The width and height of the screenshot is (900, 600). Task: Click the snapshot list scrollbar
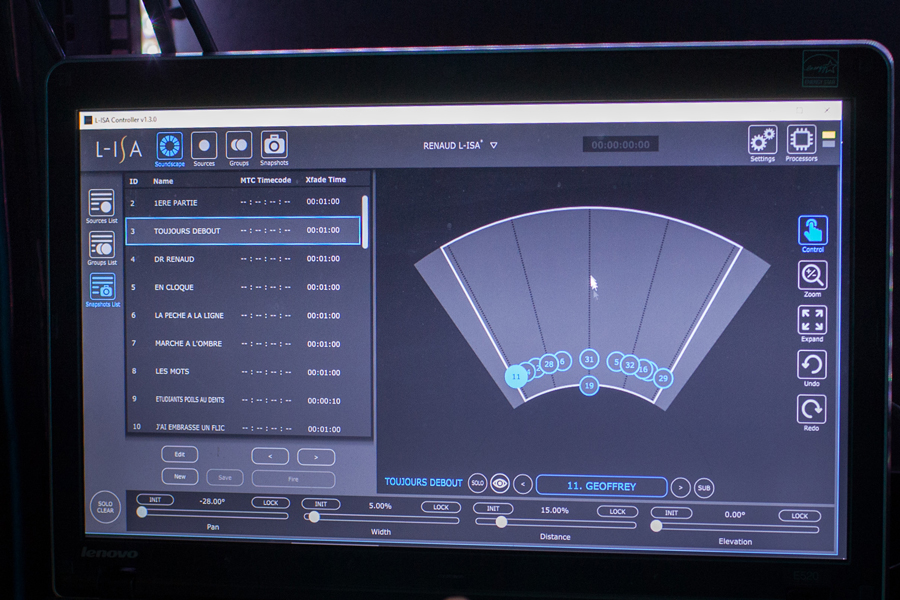click(x=365, y=221)
